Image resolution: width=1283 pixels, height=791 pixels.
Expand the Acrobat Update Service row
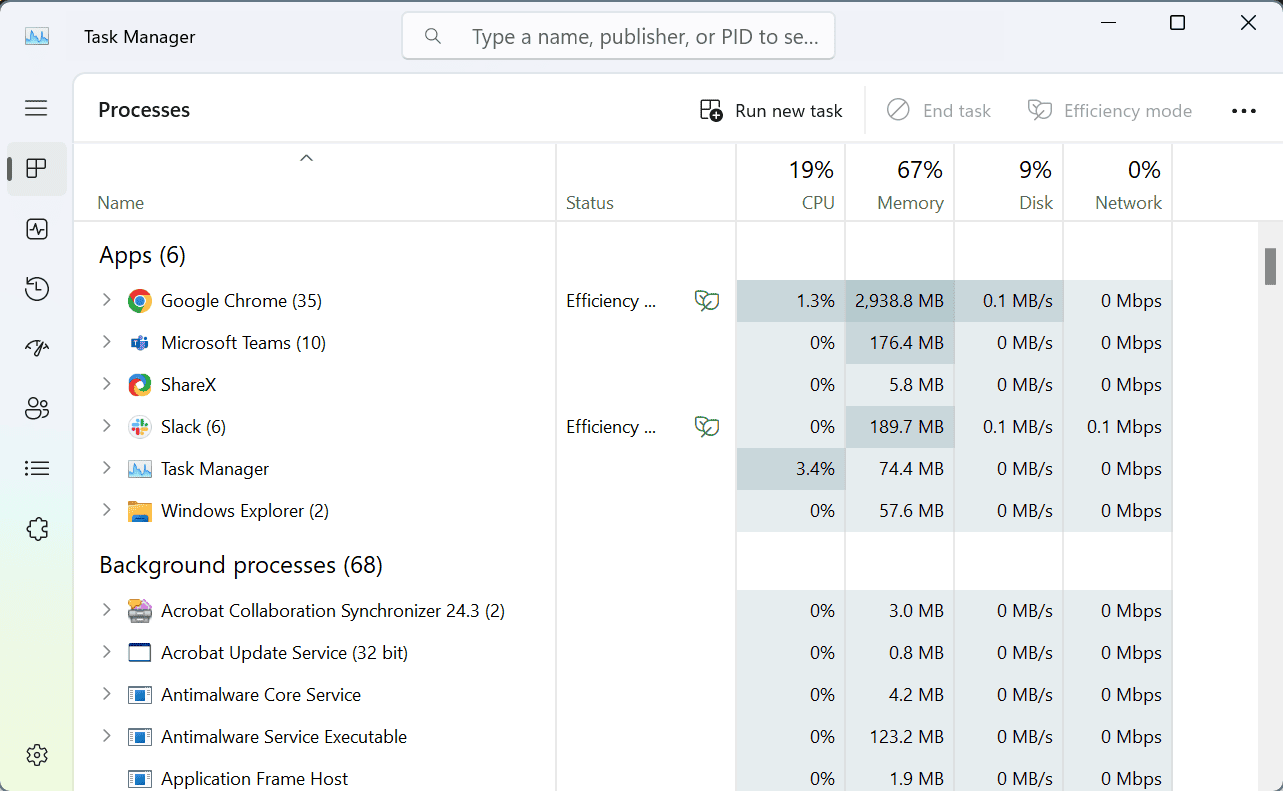(x=107, y=652)
